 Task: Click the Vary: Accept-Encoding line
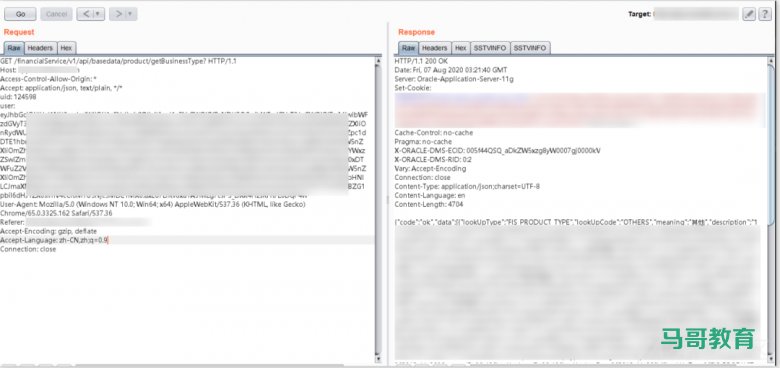pos(430,169)
